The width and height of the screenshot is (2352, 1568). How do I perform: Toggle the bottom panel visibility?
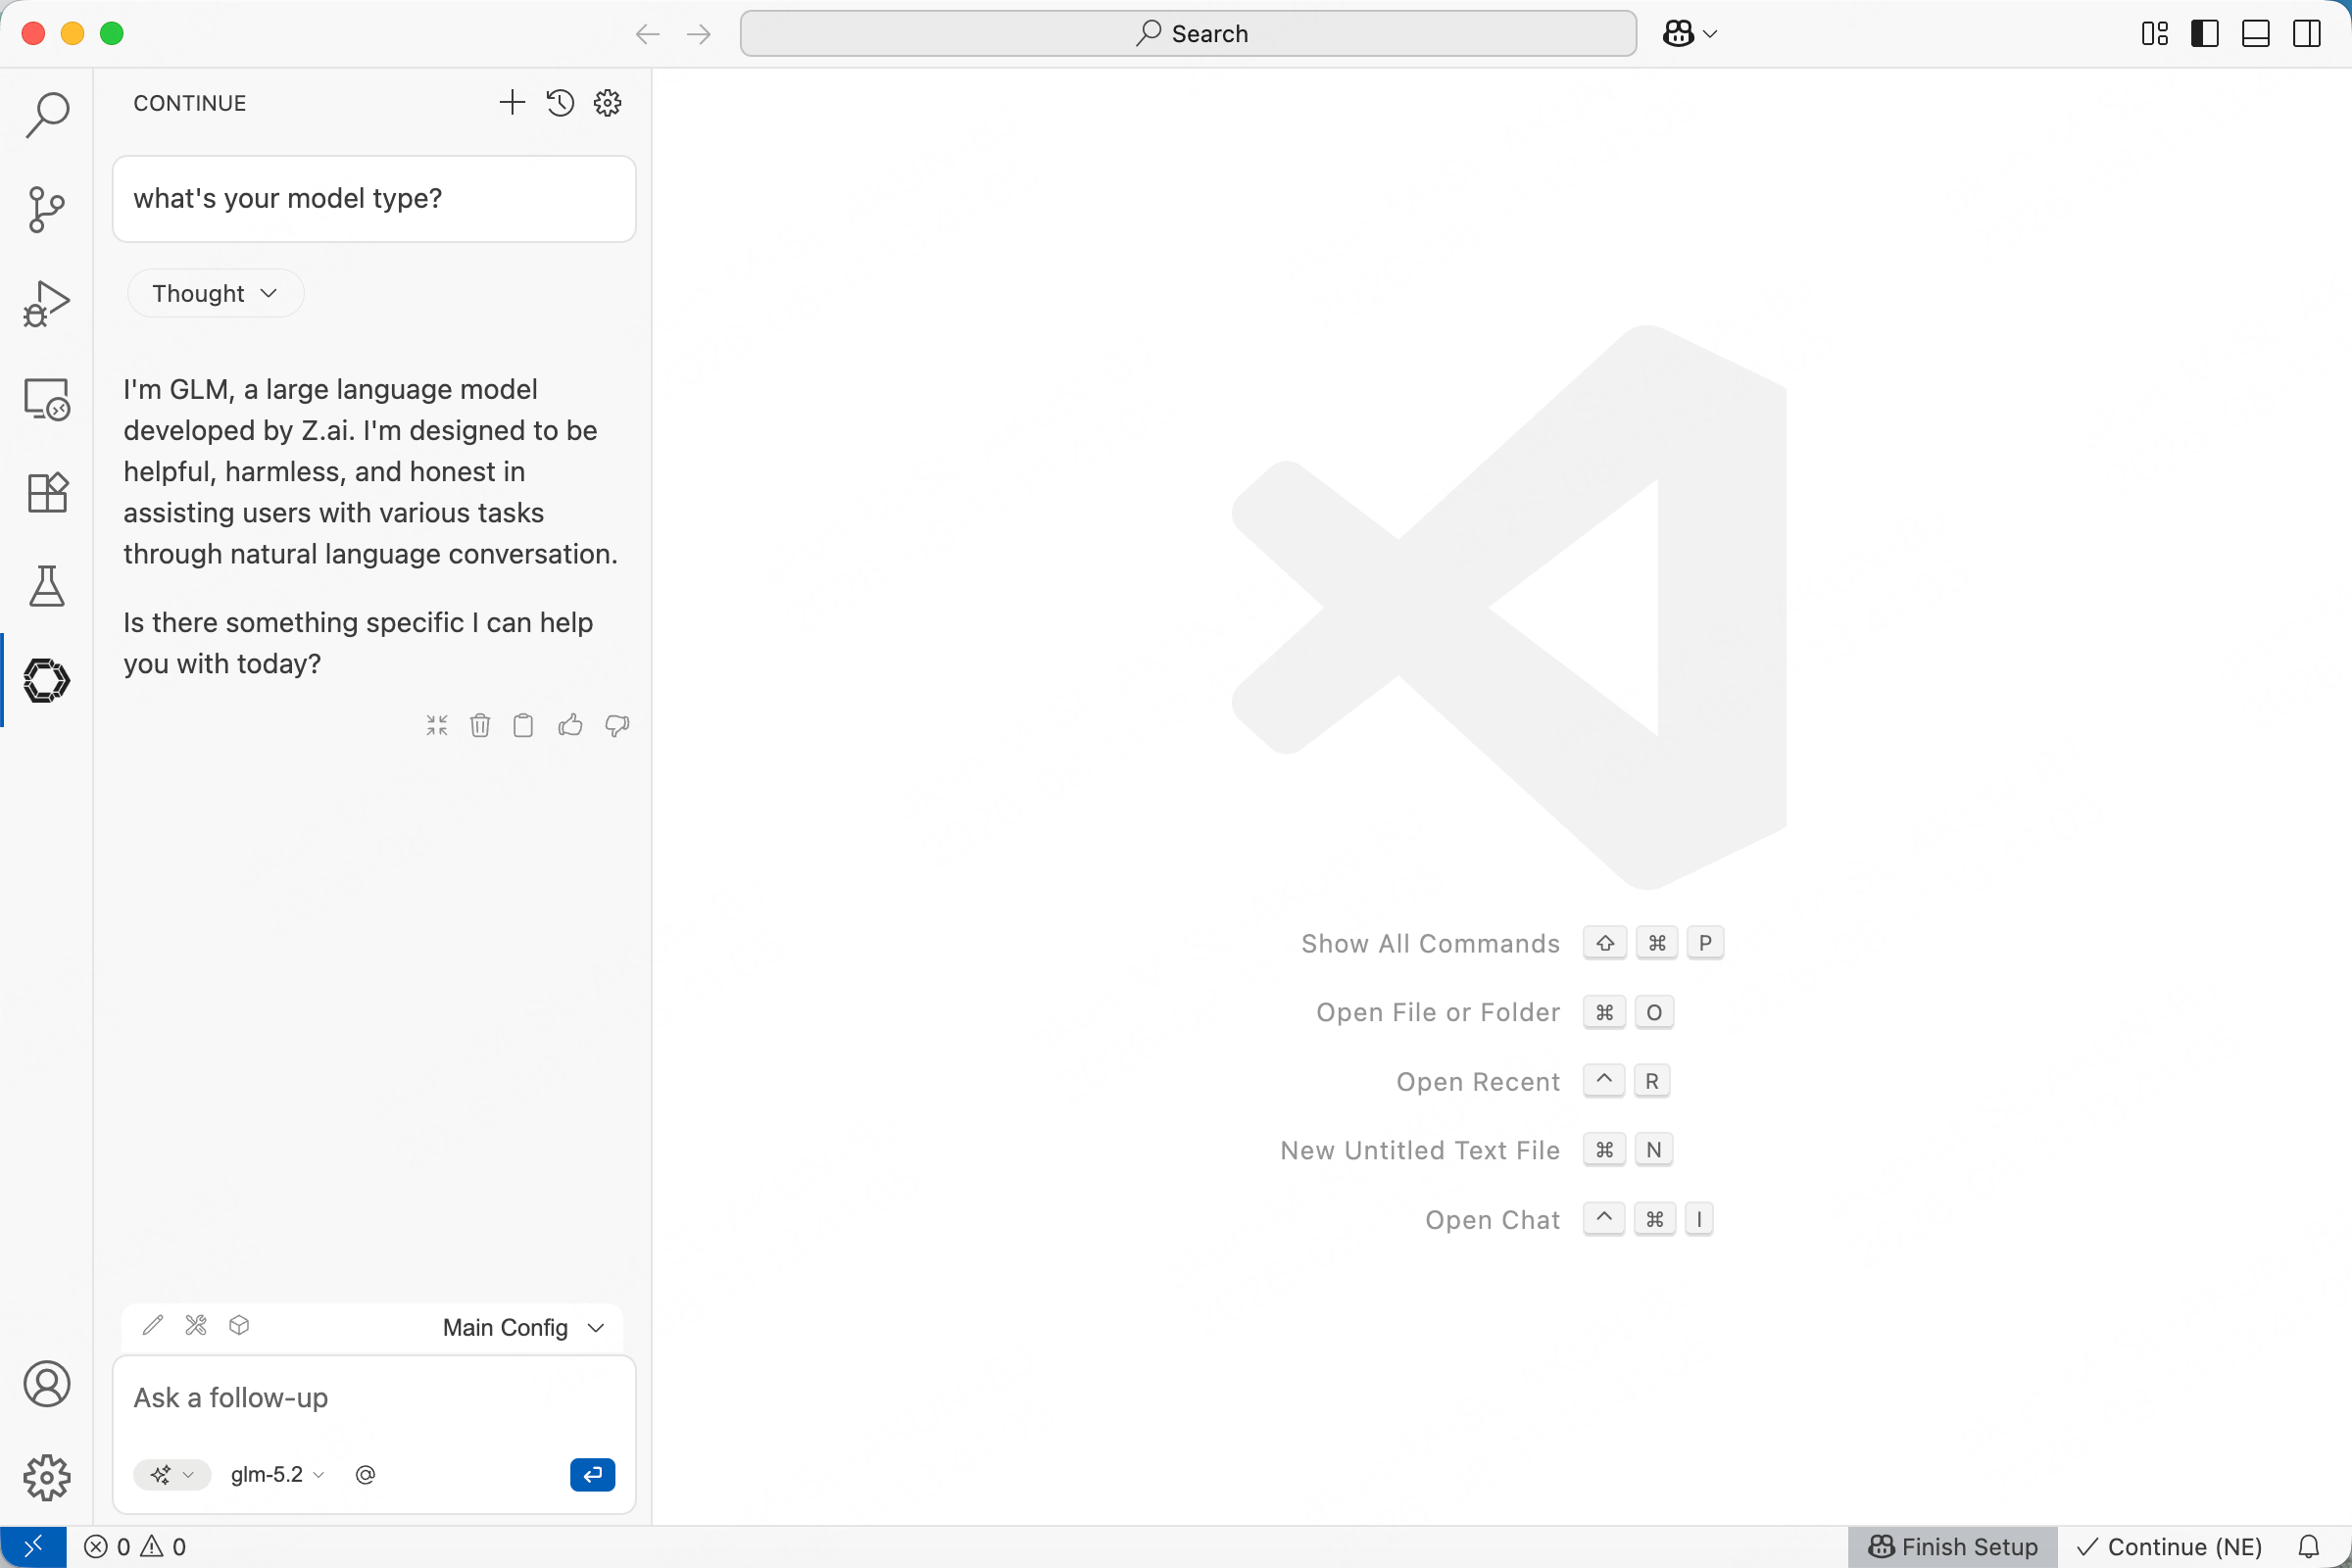[2256, 34]
